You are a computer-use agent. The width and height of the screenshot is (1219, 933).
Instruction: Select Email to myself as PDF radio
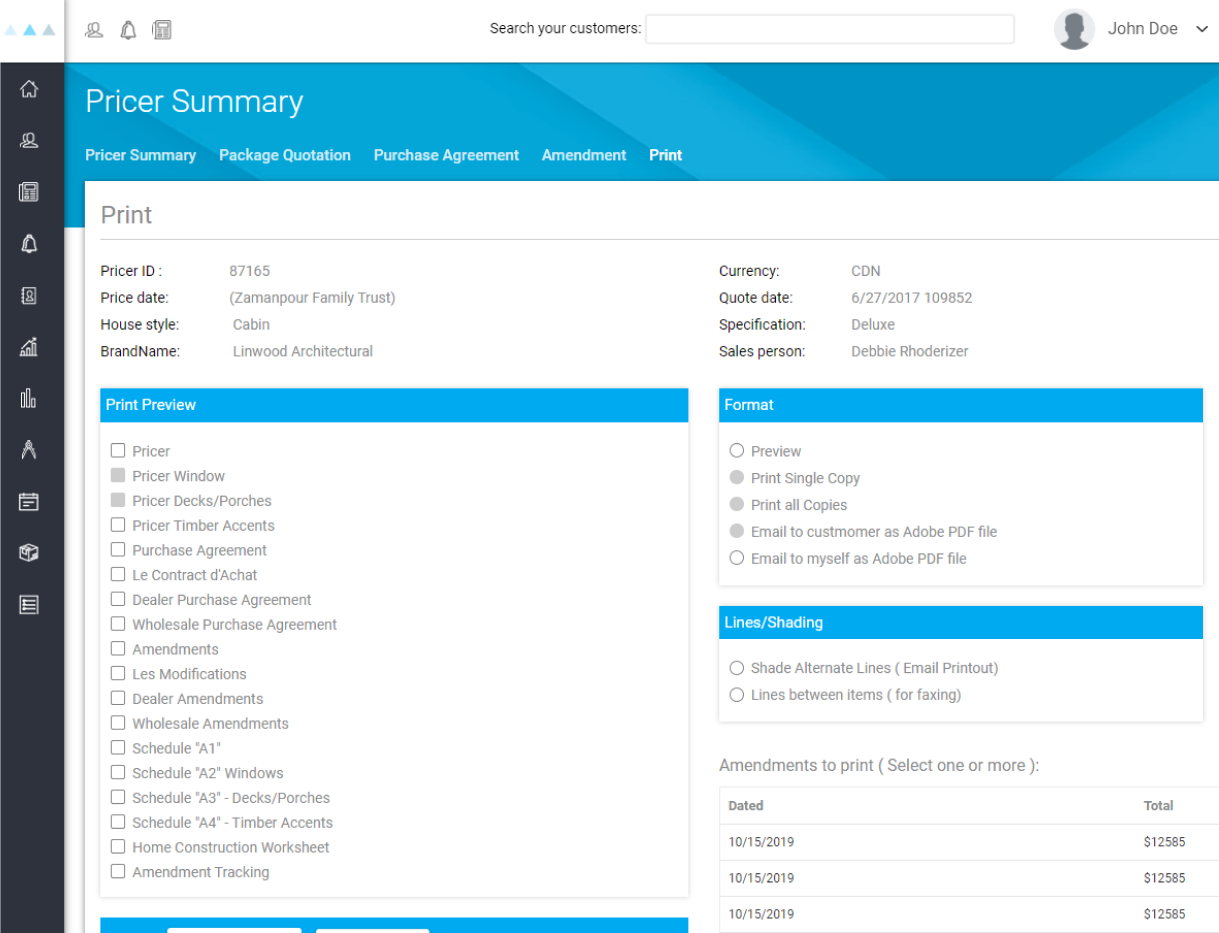coord(737,558)
